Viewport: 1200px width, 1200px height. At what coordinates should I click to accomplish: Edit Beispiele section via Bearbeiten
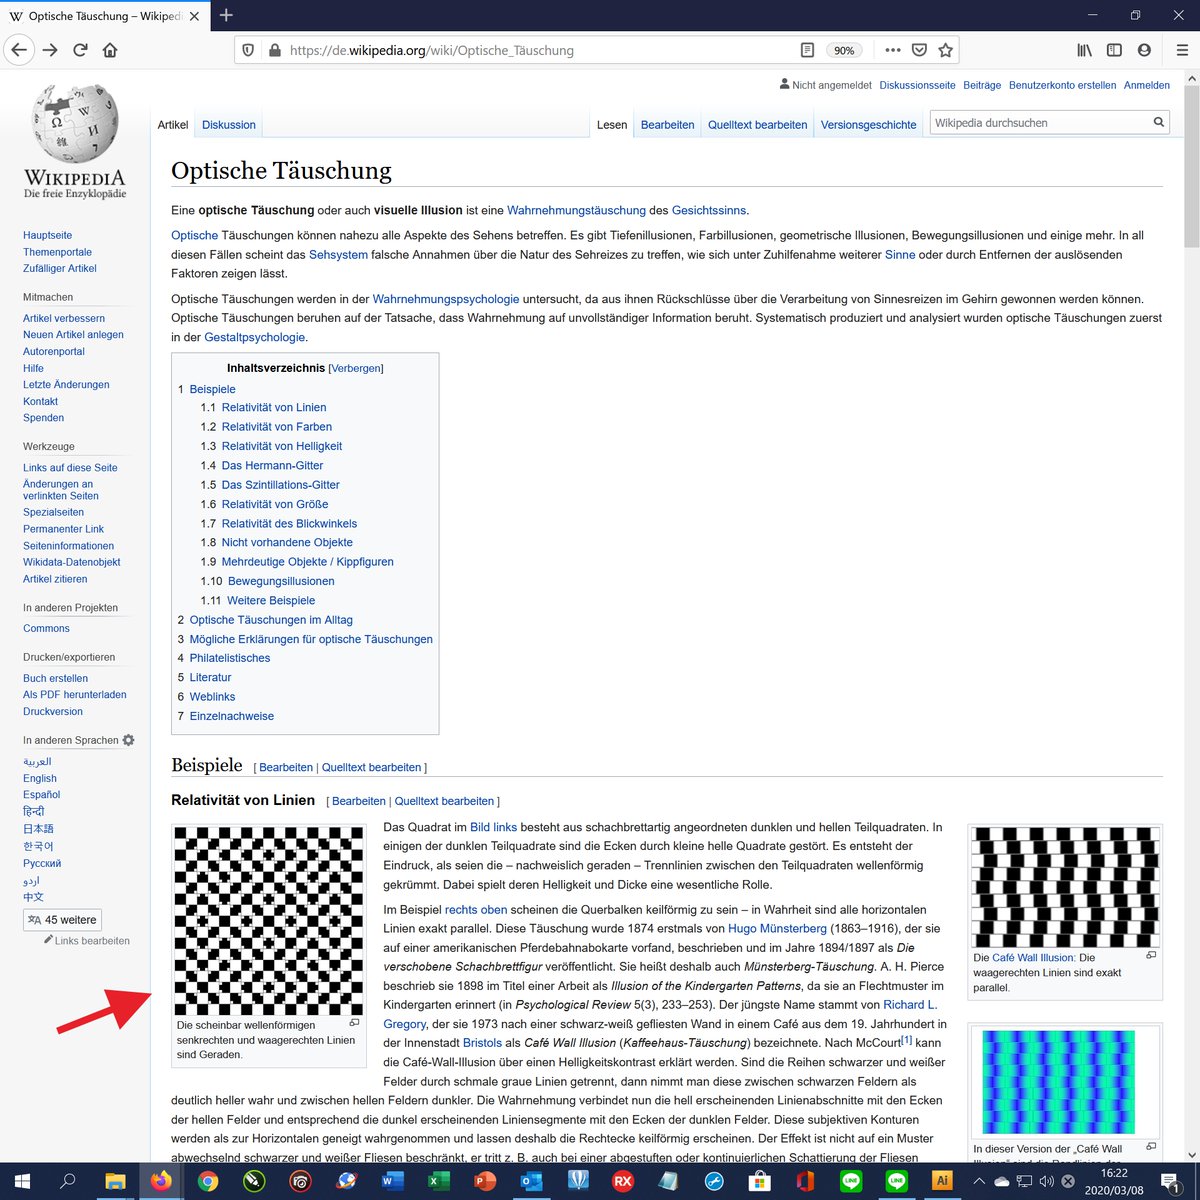click(x=286, y=767)
